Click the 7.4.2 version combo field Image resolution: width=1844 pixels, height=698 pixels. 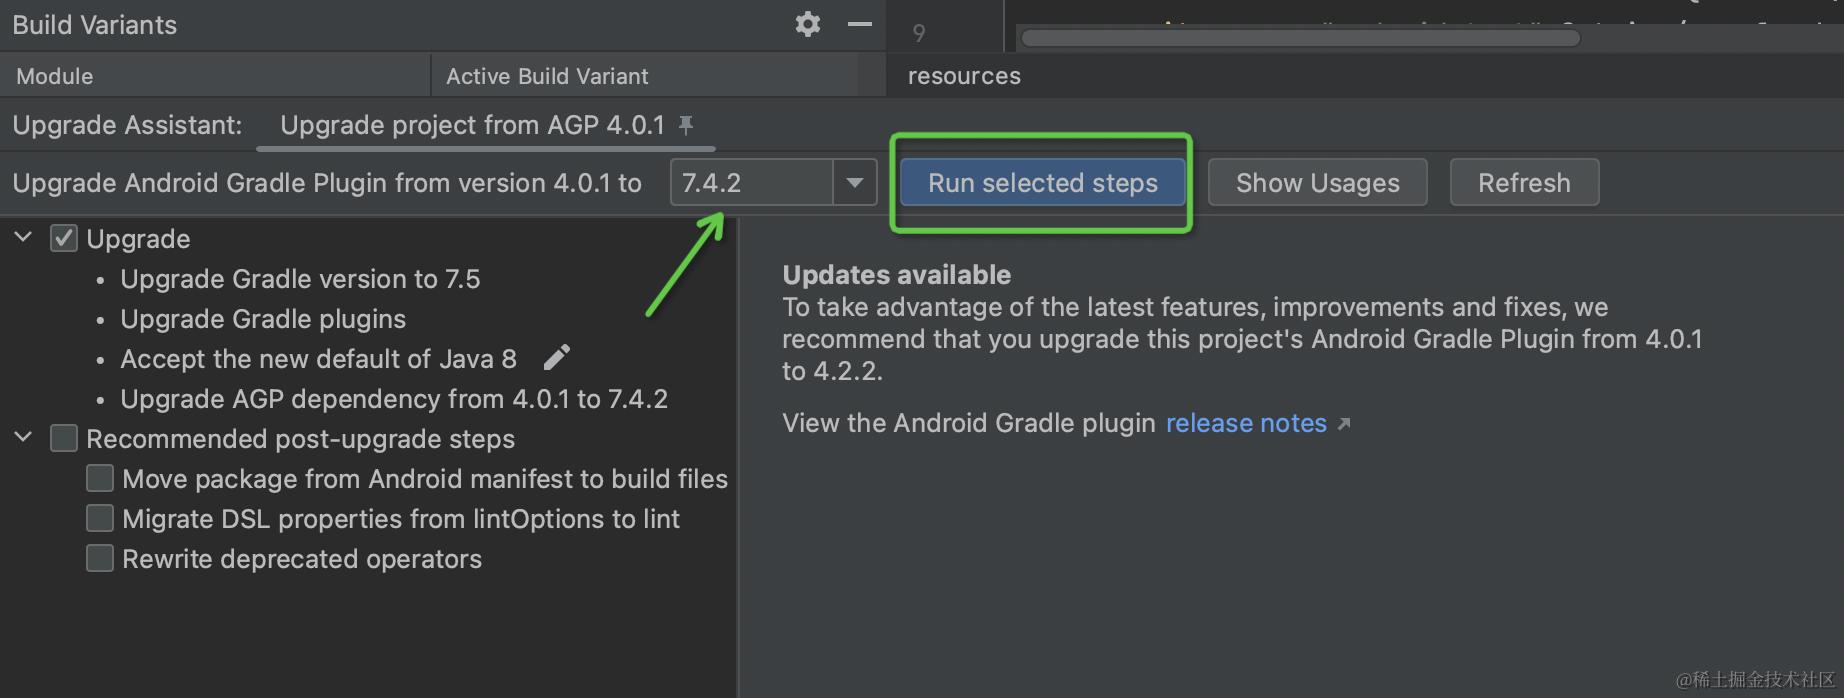point(751,183)
